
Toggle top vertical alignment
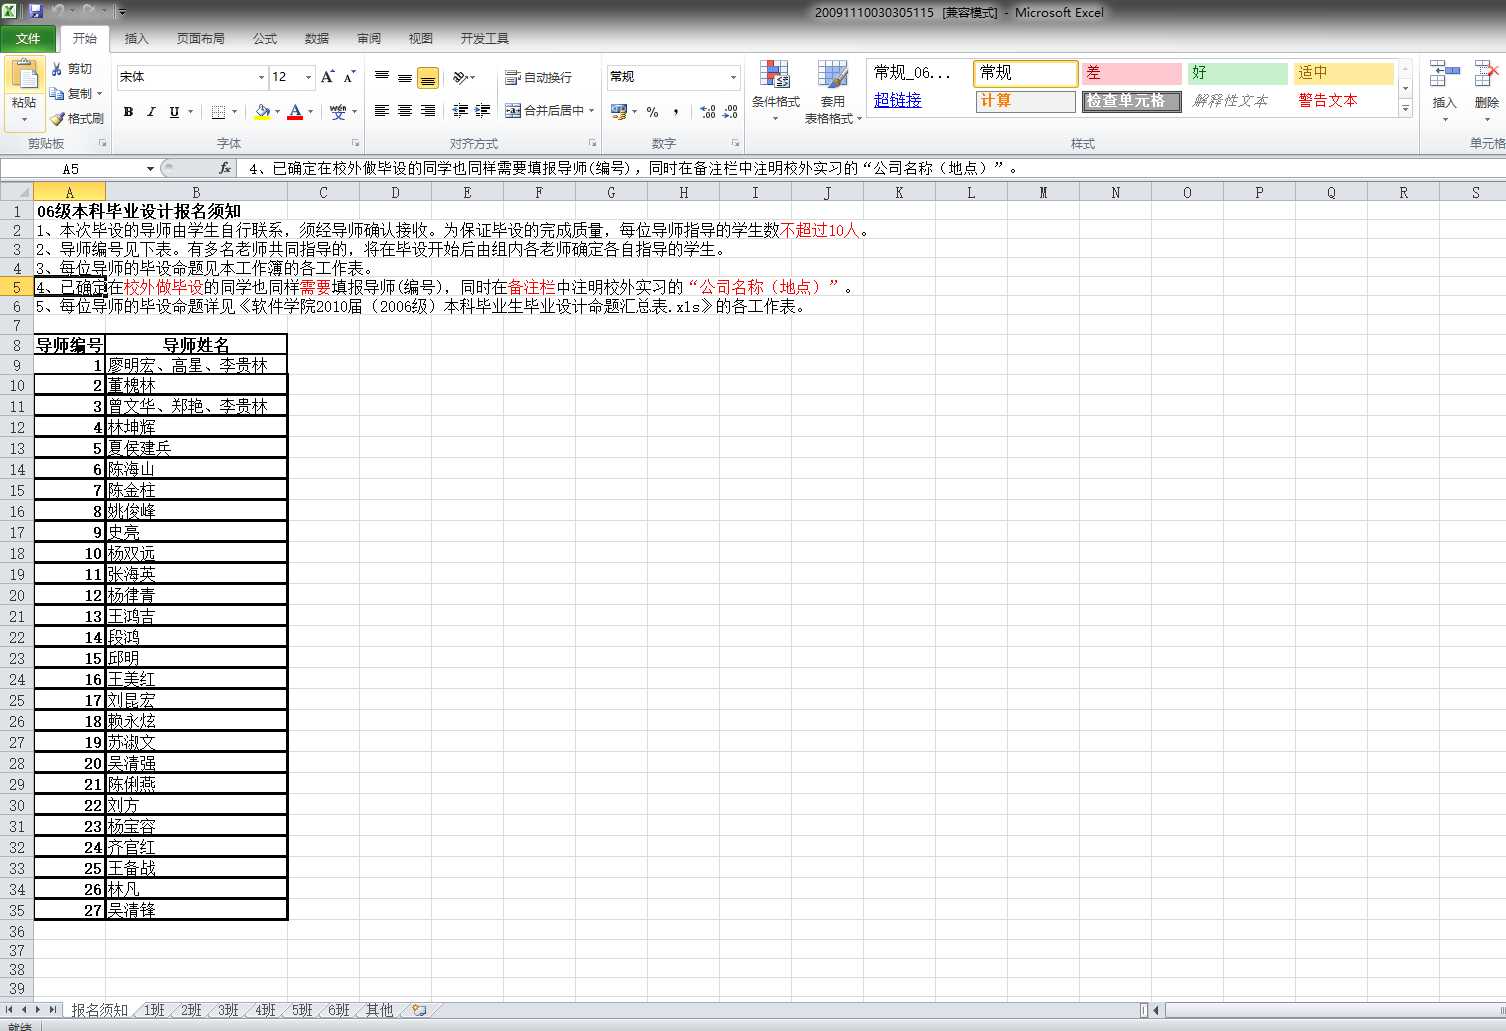(x=382, y=77)
